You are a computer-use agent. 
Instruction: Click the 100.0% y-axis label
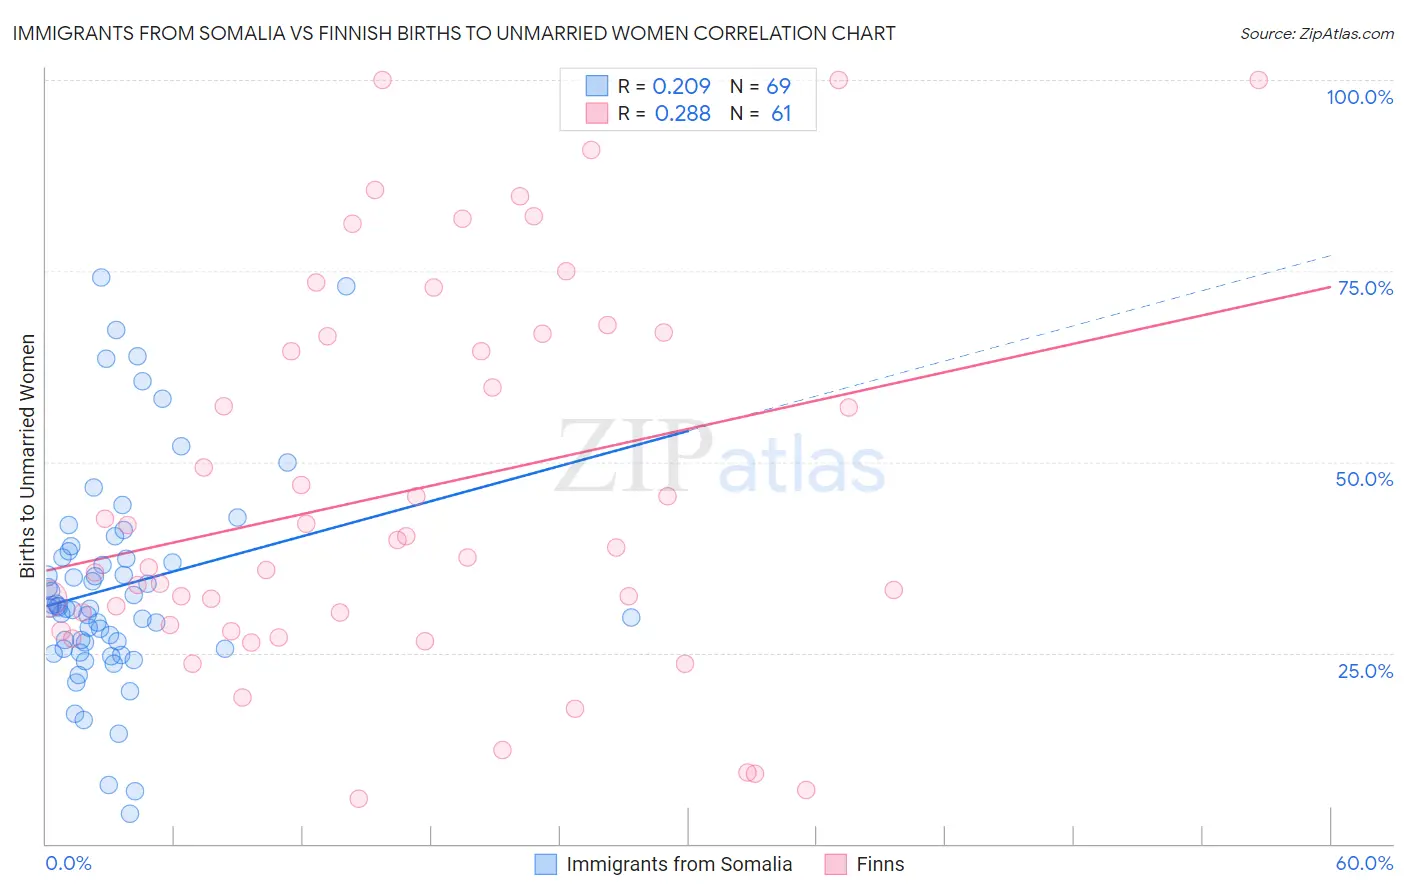point(1360,97)
